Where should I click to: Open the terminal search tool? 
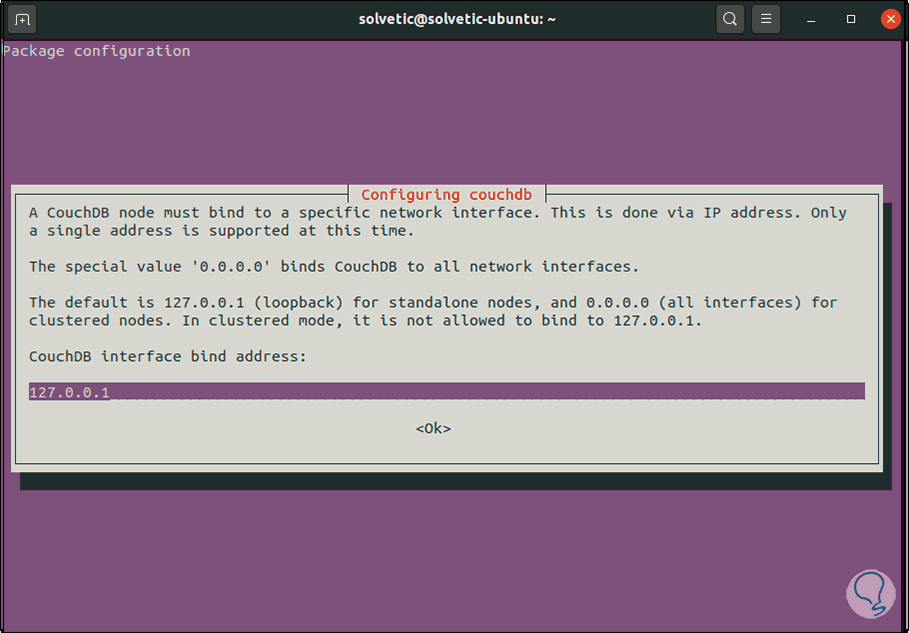730,20
